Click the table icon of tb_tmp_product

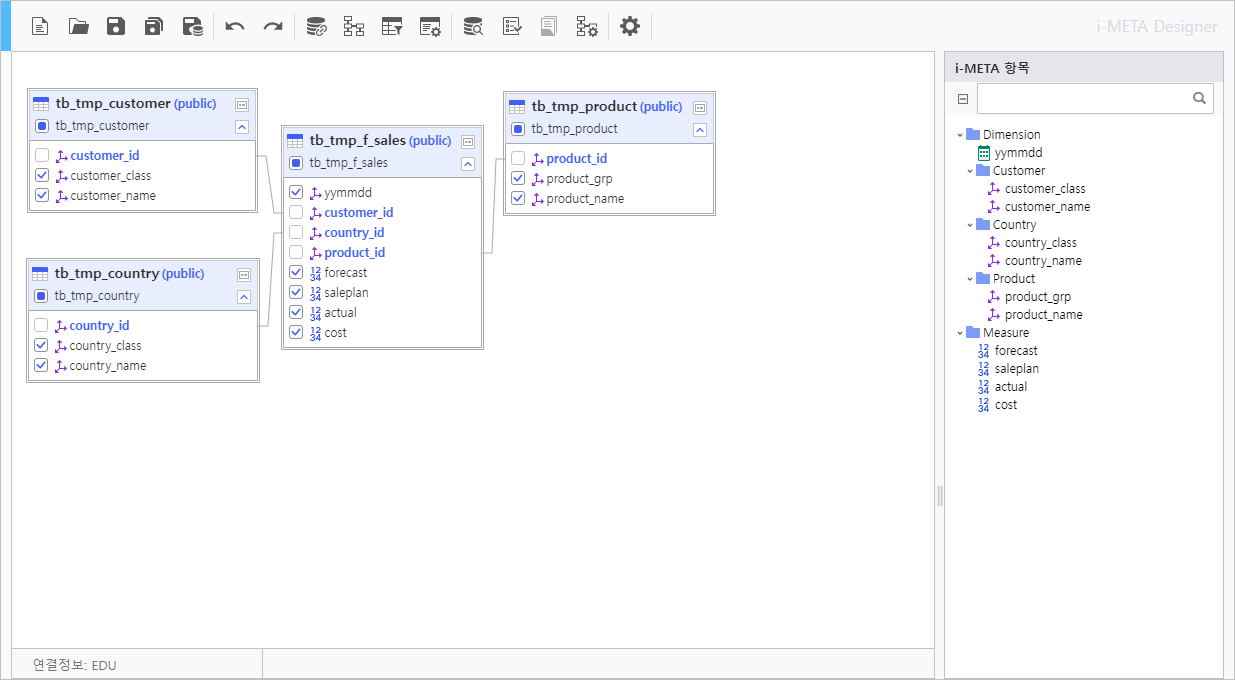coord(517,107)
